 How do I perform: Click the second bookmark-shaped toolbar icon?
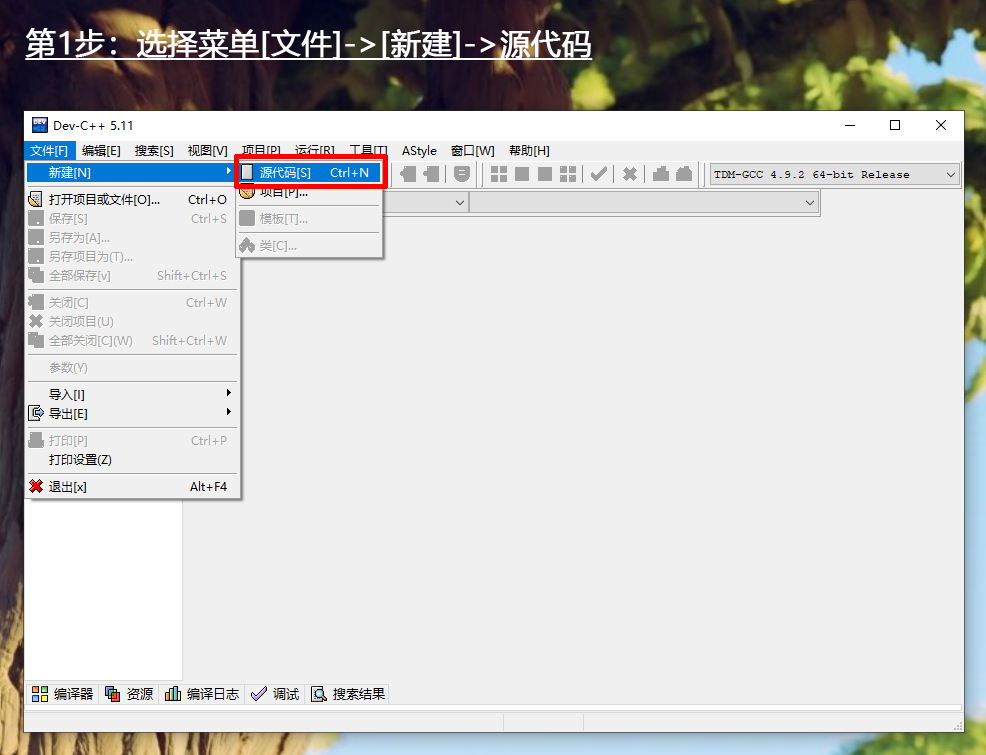point(431,174)
